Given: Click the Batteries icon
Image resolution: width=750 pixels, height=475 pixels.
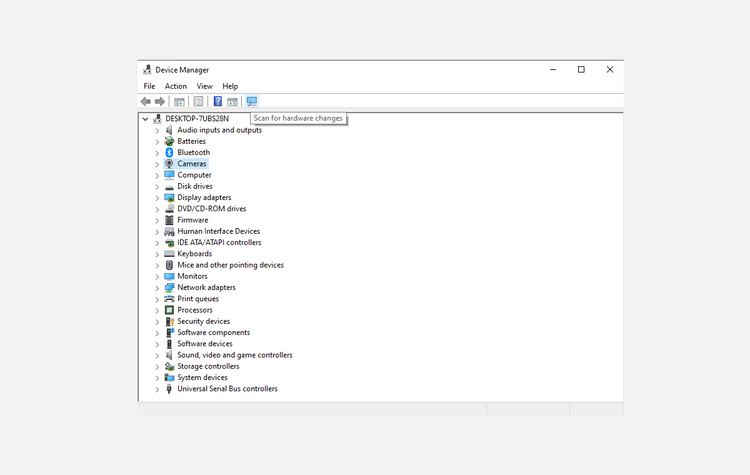Looking at the screenshot, I should 169,141.
